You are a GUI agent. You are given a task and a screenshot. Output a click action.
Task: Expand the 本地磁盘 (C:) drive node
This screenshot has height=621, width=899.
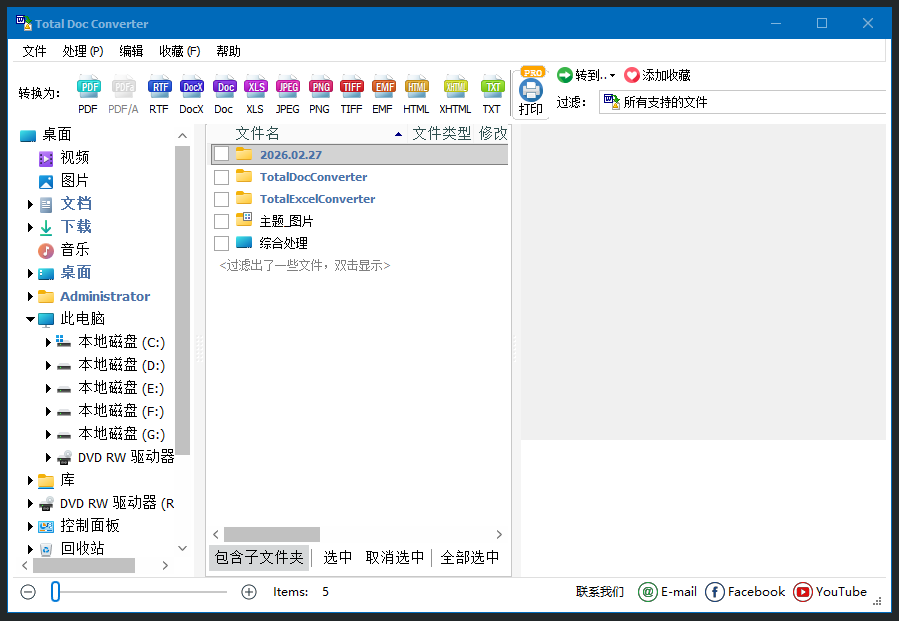[x=48, y=342]
